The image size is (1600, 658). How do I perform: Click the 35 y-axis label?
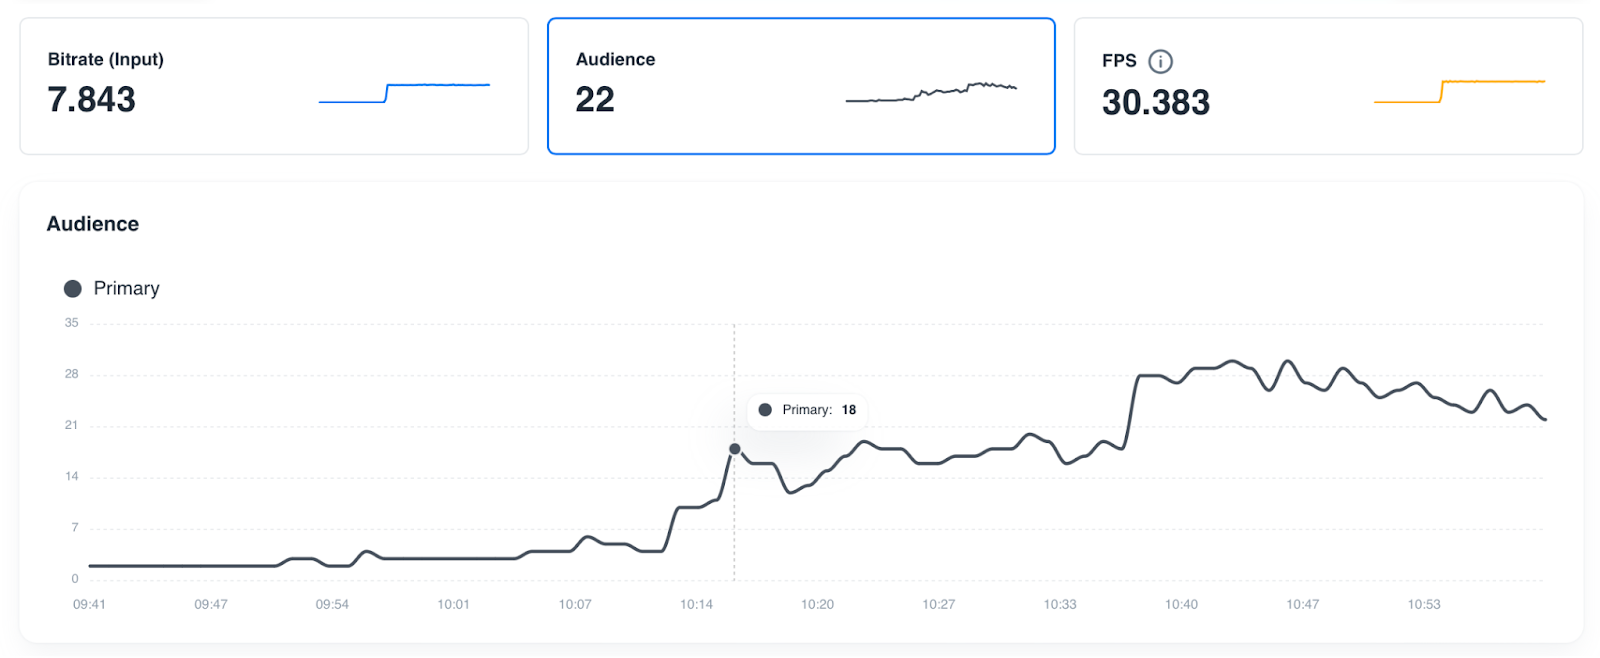pos(71,323)
